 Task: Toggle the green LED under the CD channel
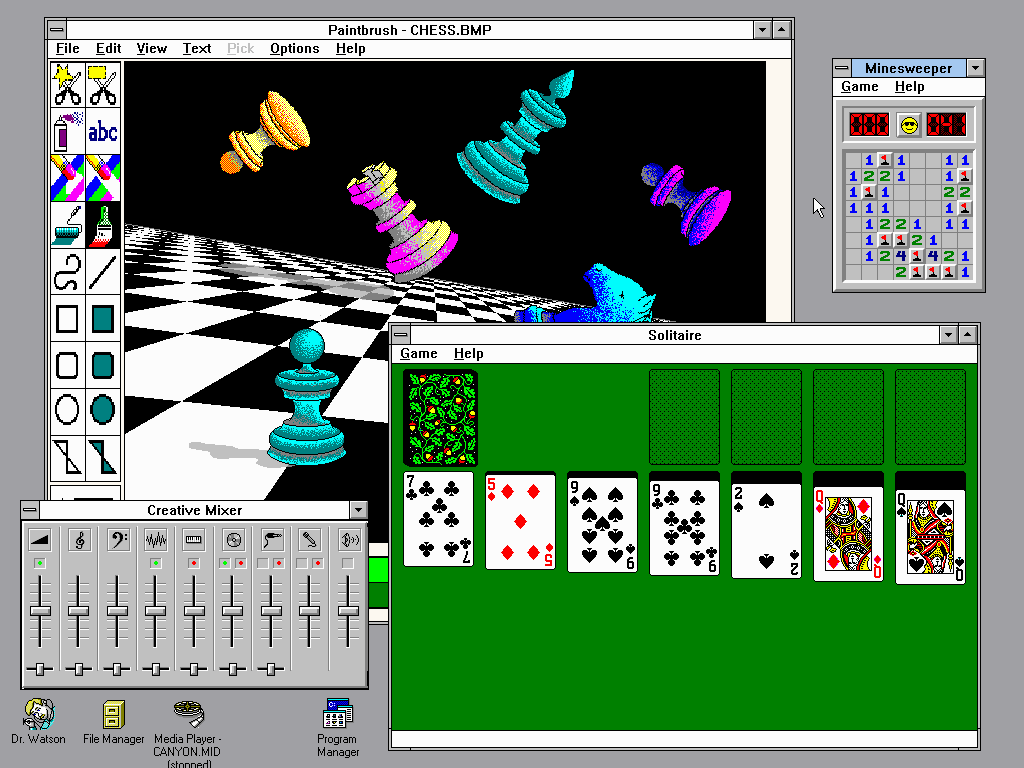225,563
